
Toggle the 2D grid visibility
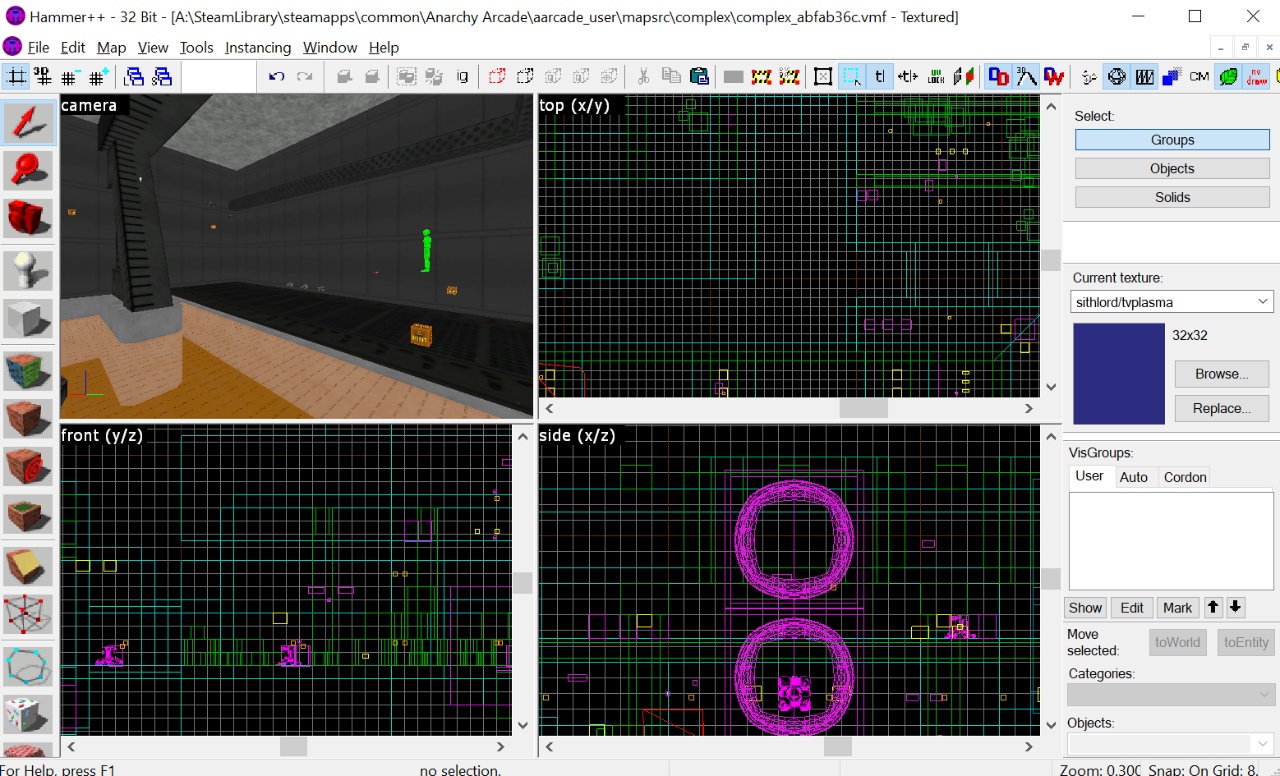tap(17, 76)
